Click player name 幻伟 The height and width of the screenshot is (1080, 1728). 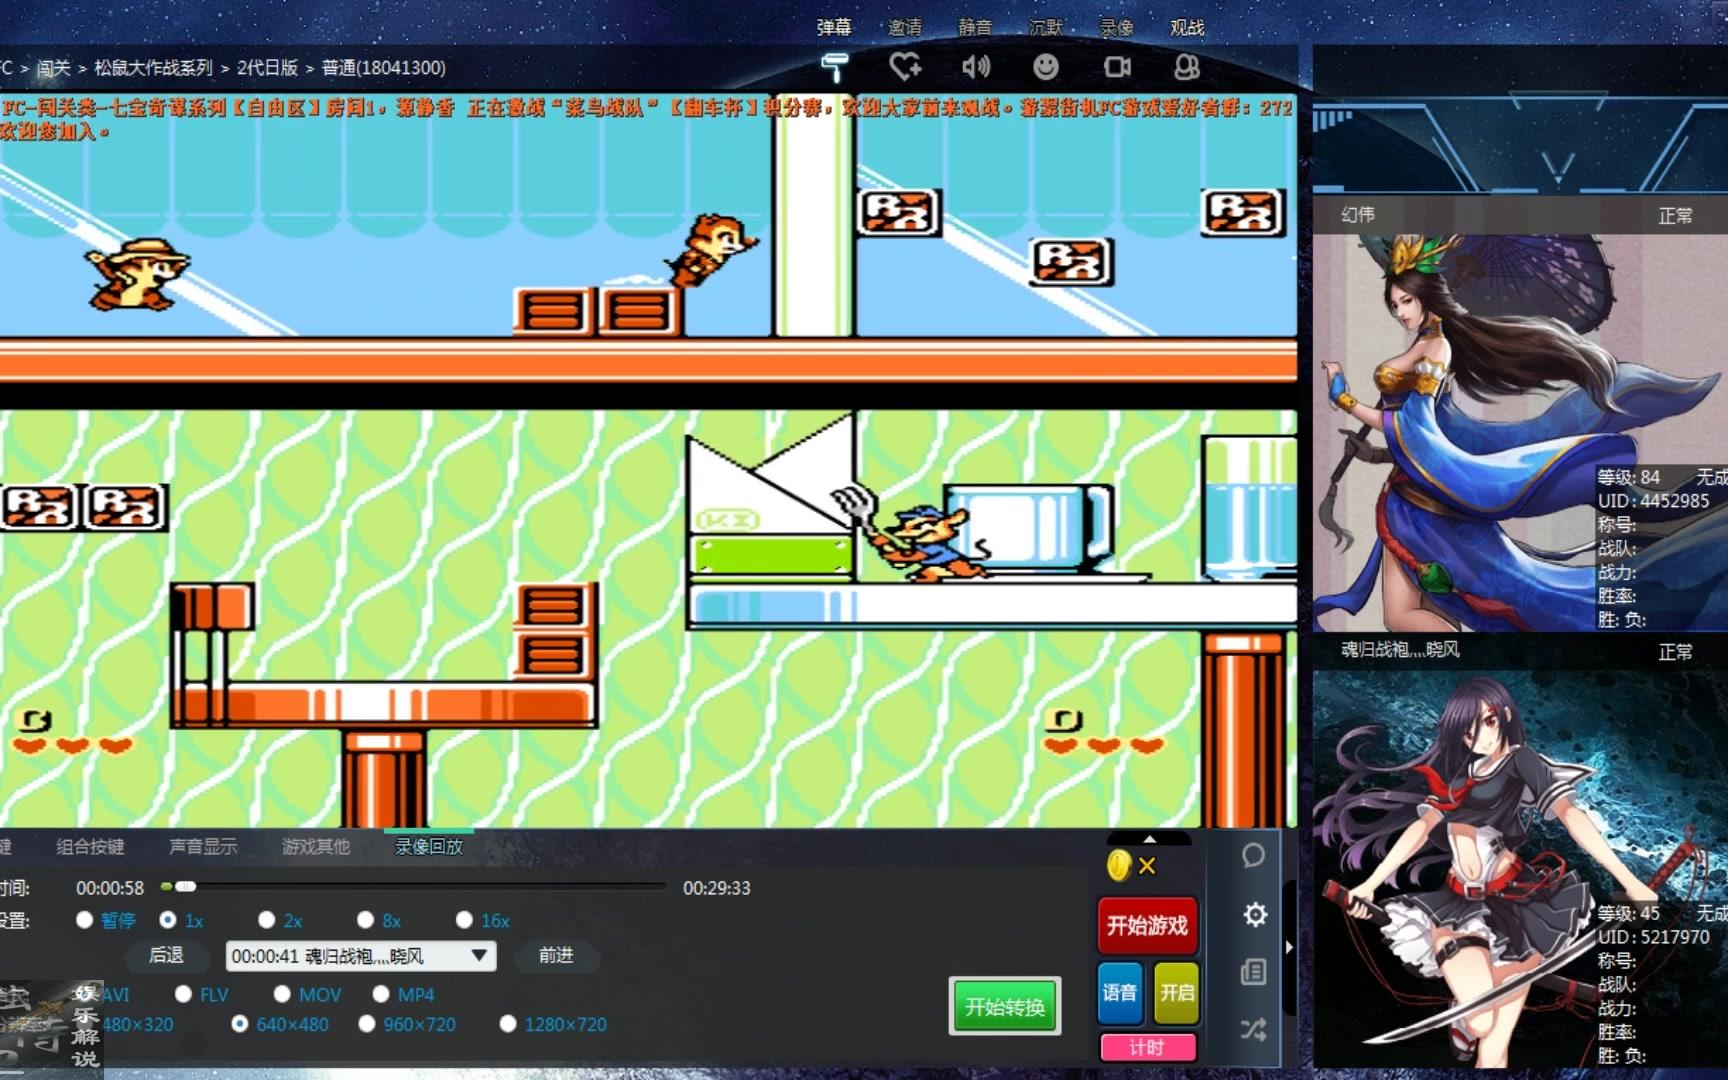click(1358, 215)
